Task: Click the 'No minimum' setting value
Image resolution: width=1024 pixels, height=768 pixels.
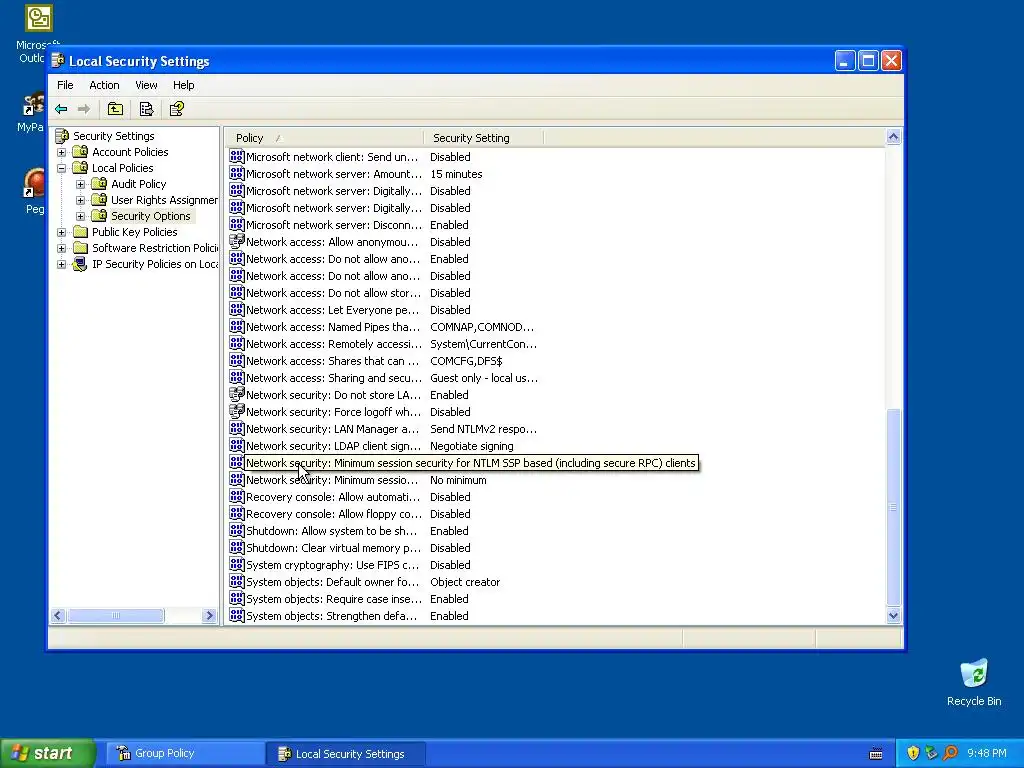Action: tap(458, 479)
